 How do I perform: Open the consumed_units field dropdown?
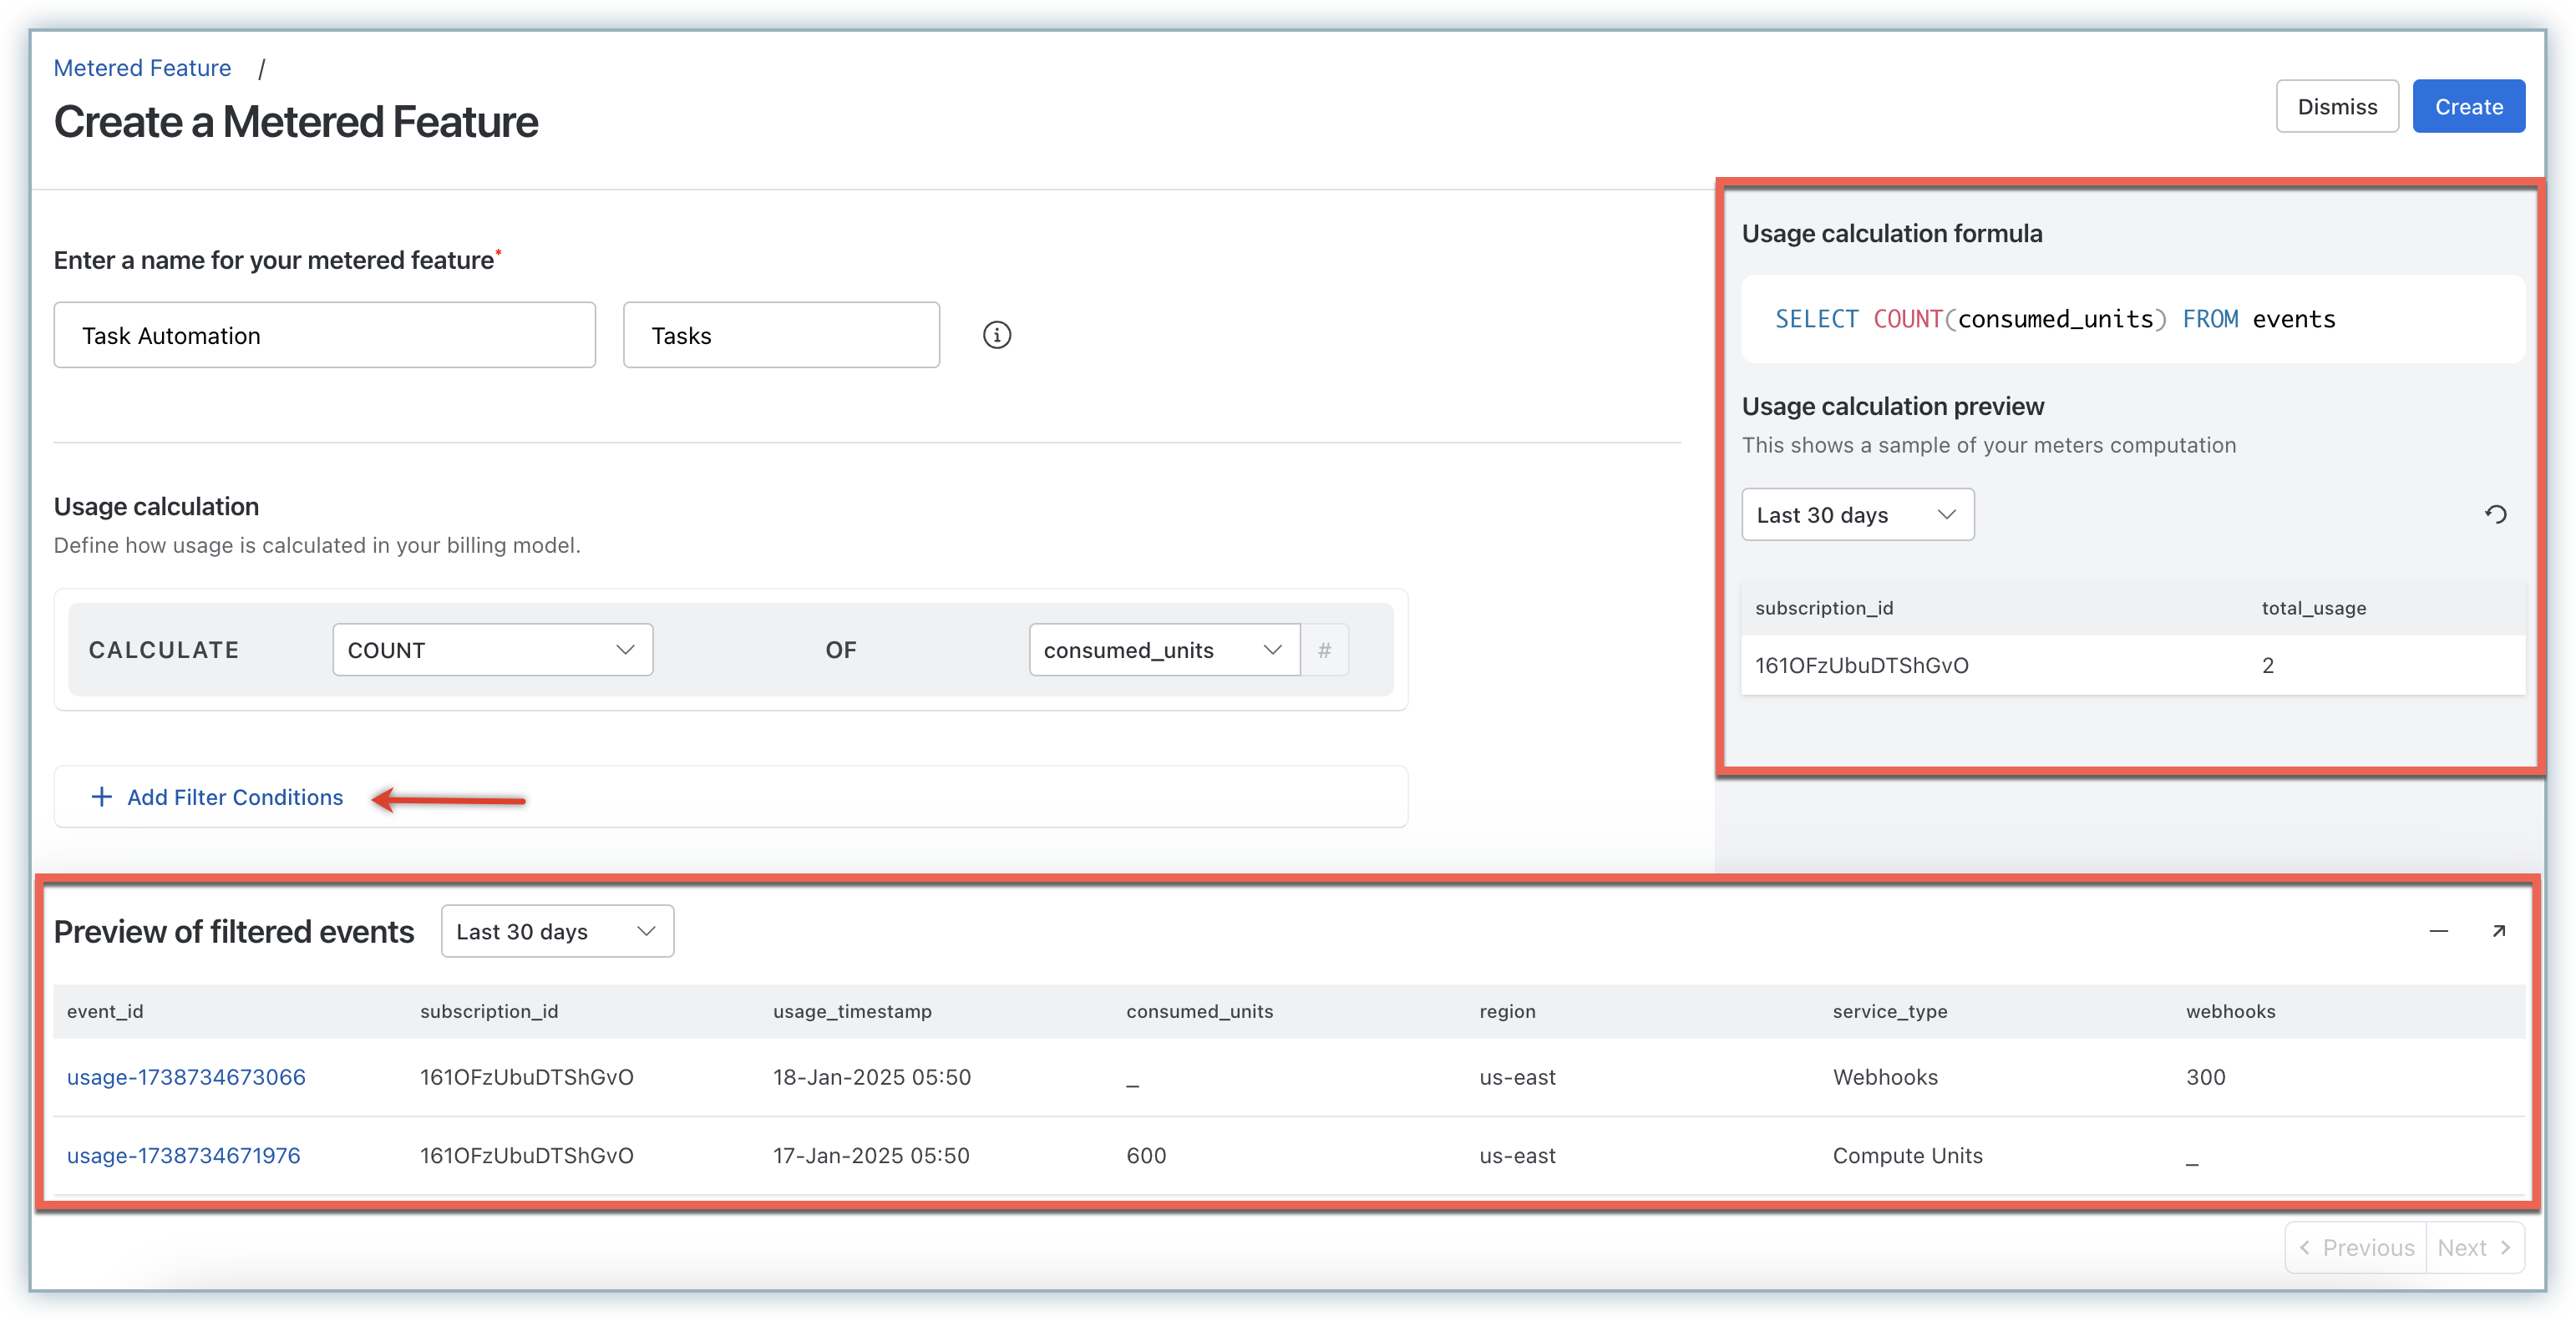click(1163, 650)
